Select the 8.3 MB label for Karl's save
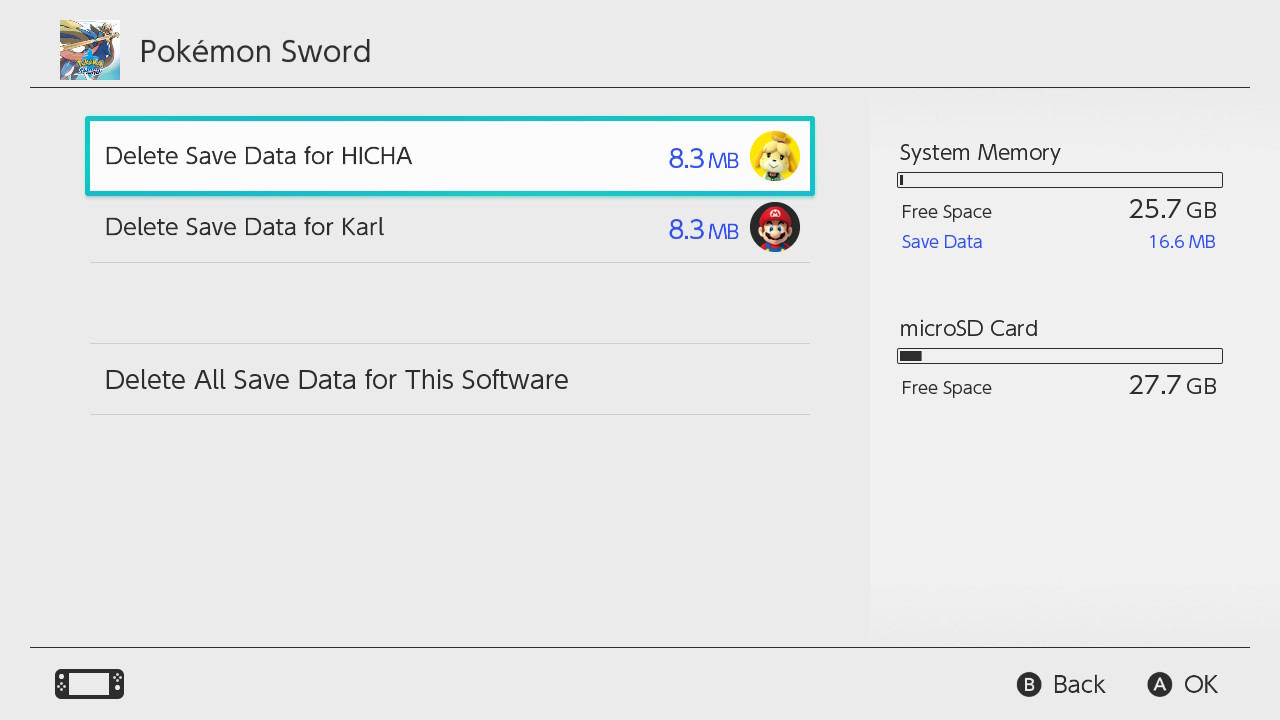Image resolution: width=1280 pixels, height=720 pixels. click(x=703, y=229)
